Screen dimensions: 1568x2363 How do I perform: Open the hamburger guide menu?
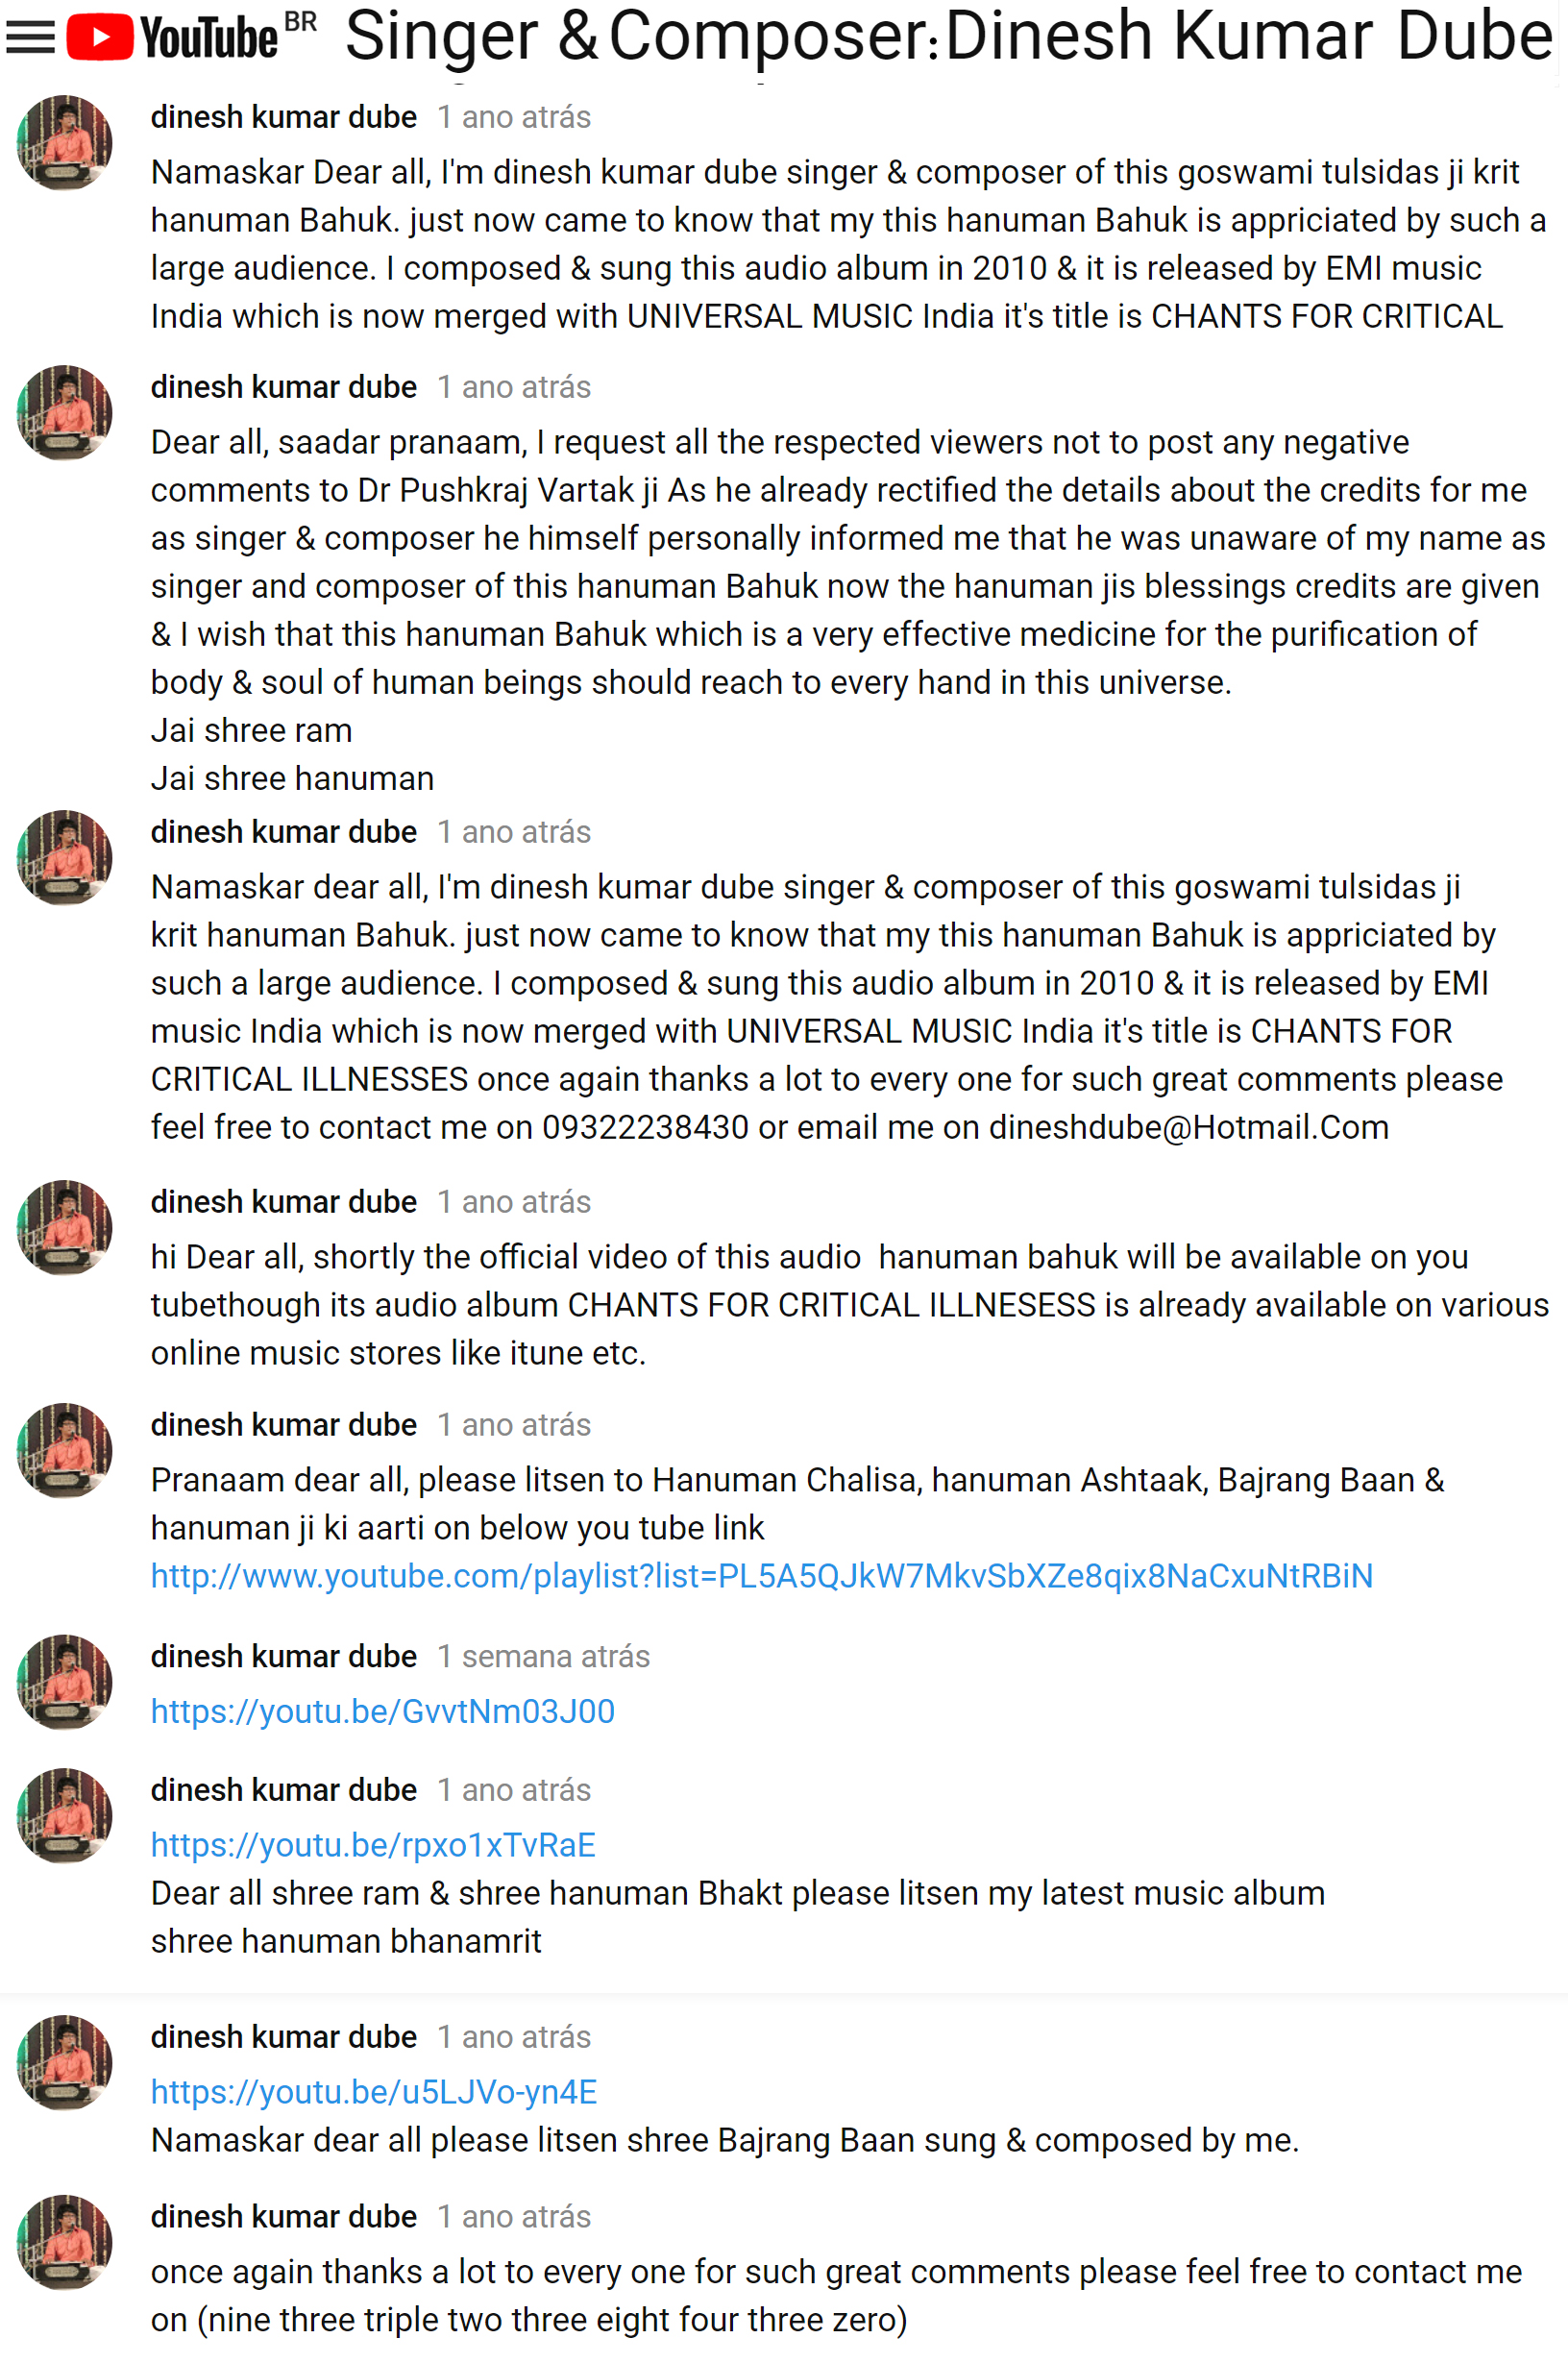(30, 38)
